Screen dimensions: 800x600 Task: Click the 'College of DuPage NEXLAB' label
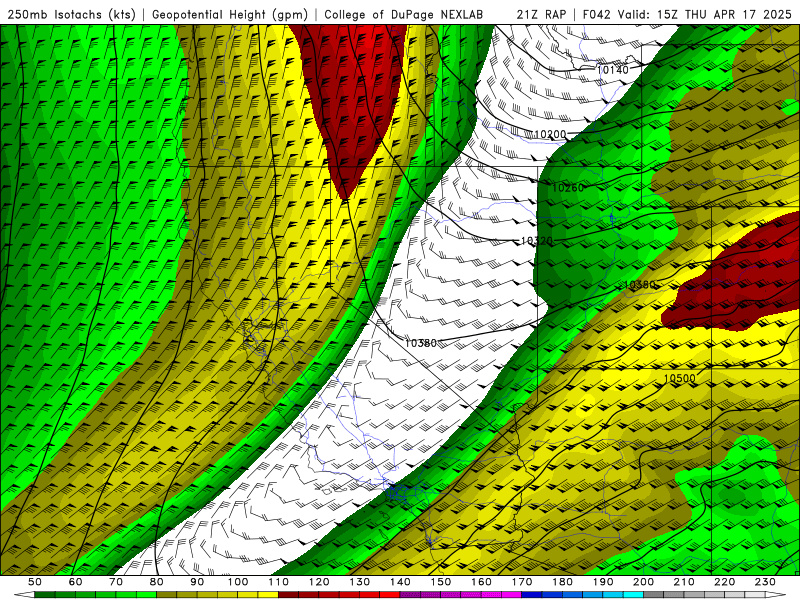(403, 14)
